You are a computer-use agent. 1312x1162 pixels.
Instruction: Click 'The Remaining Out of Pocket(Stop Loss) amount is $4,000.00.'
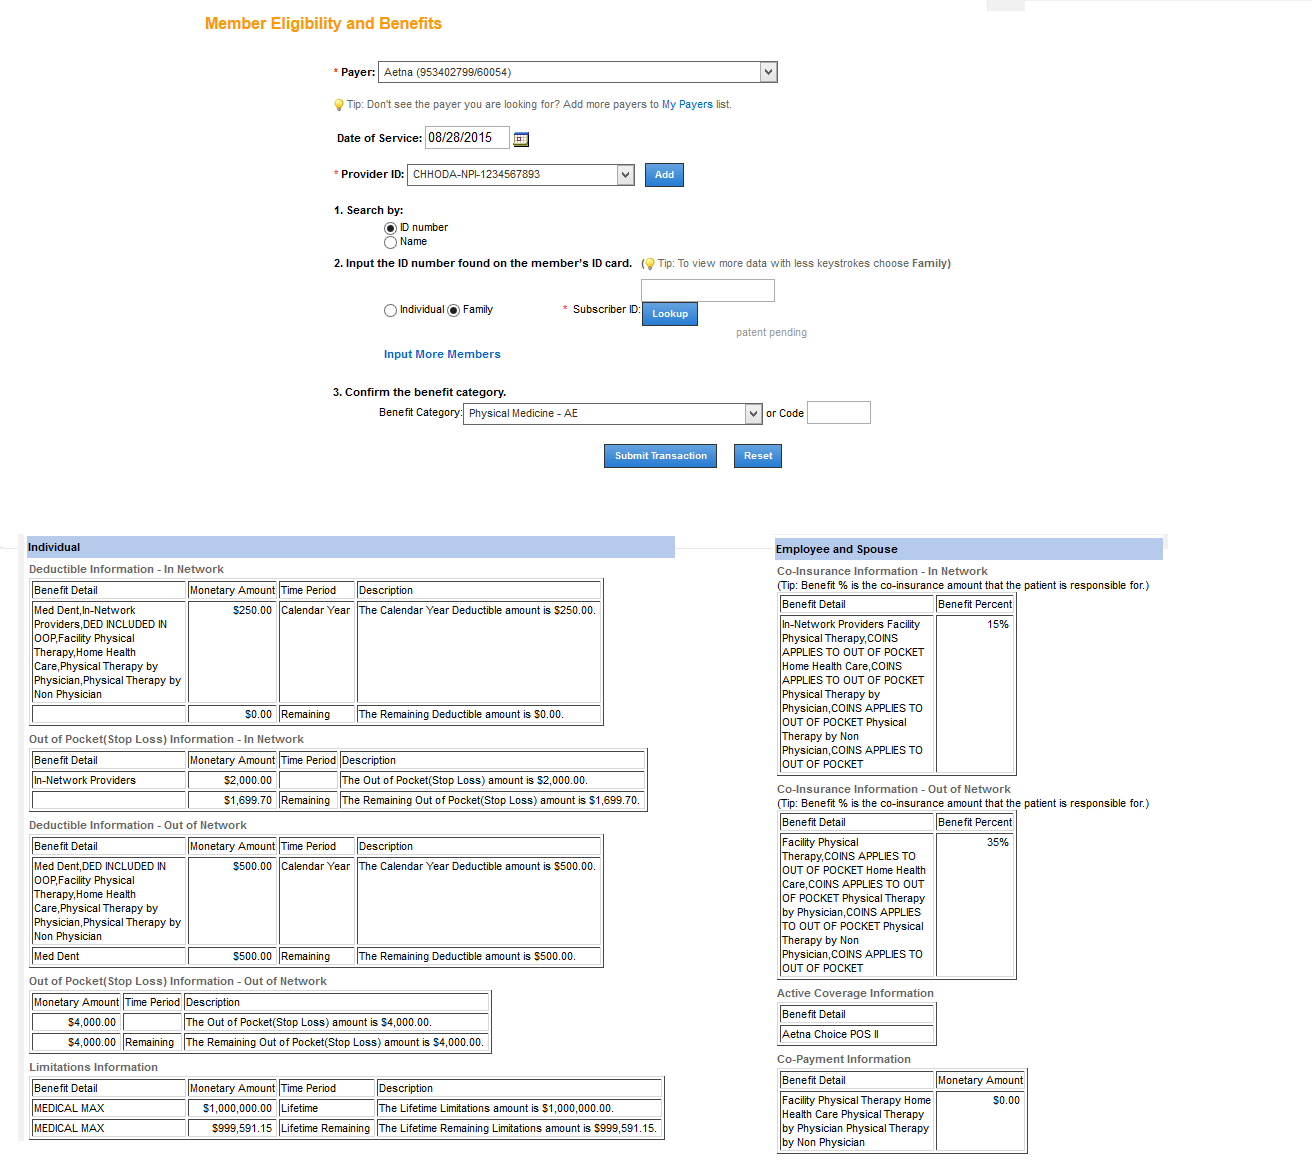point(335,1042)
